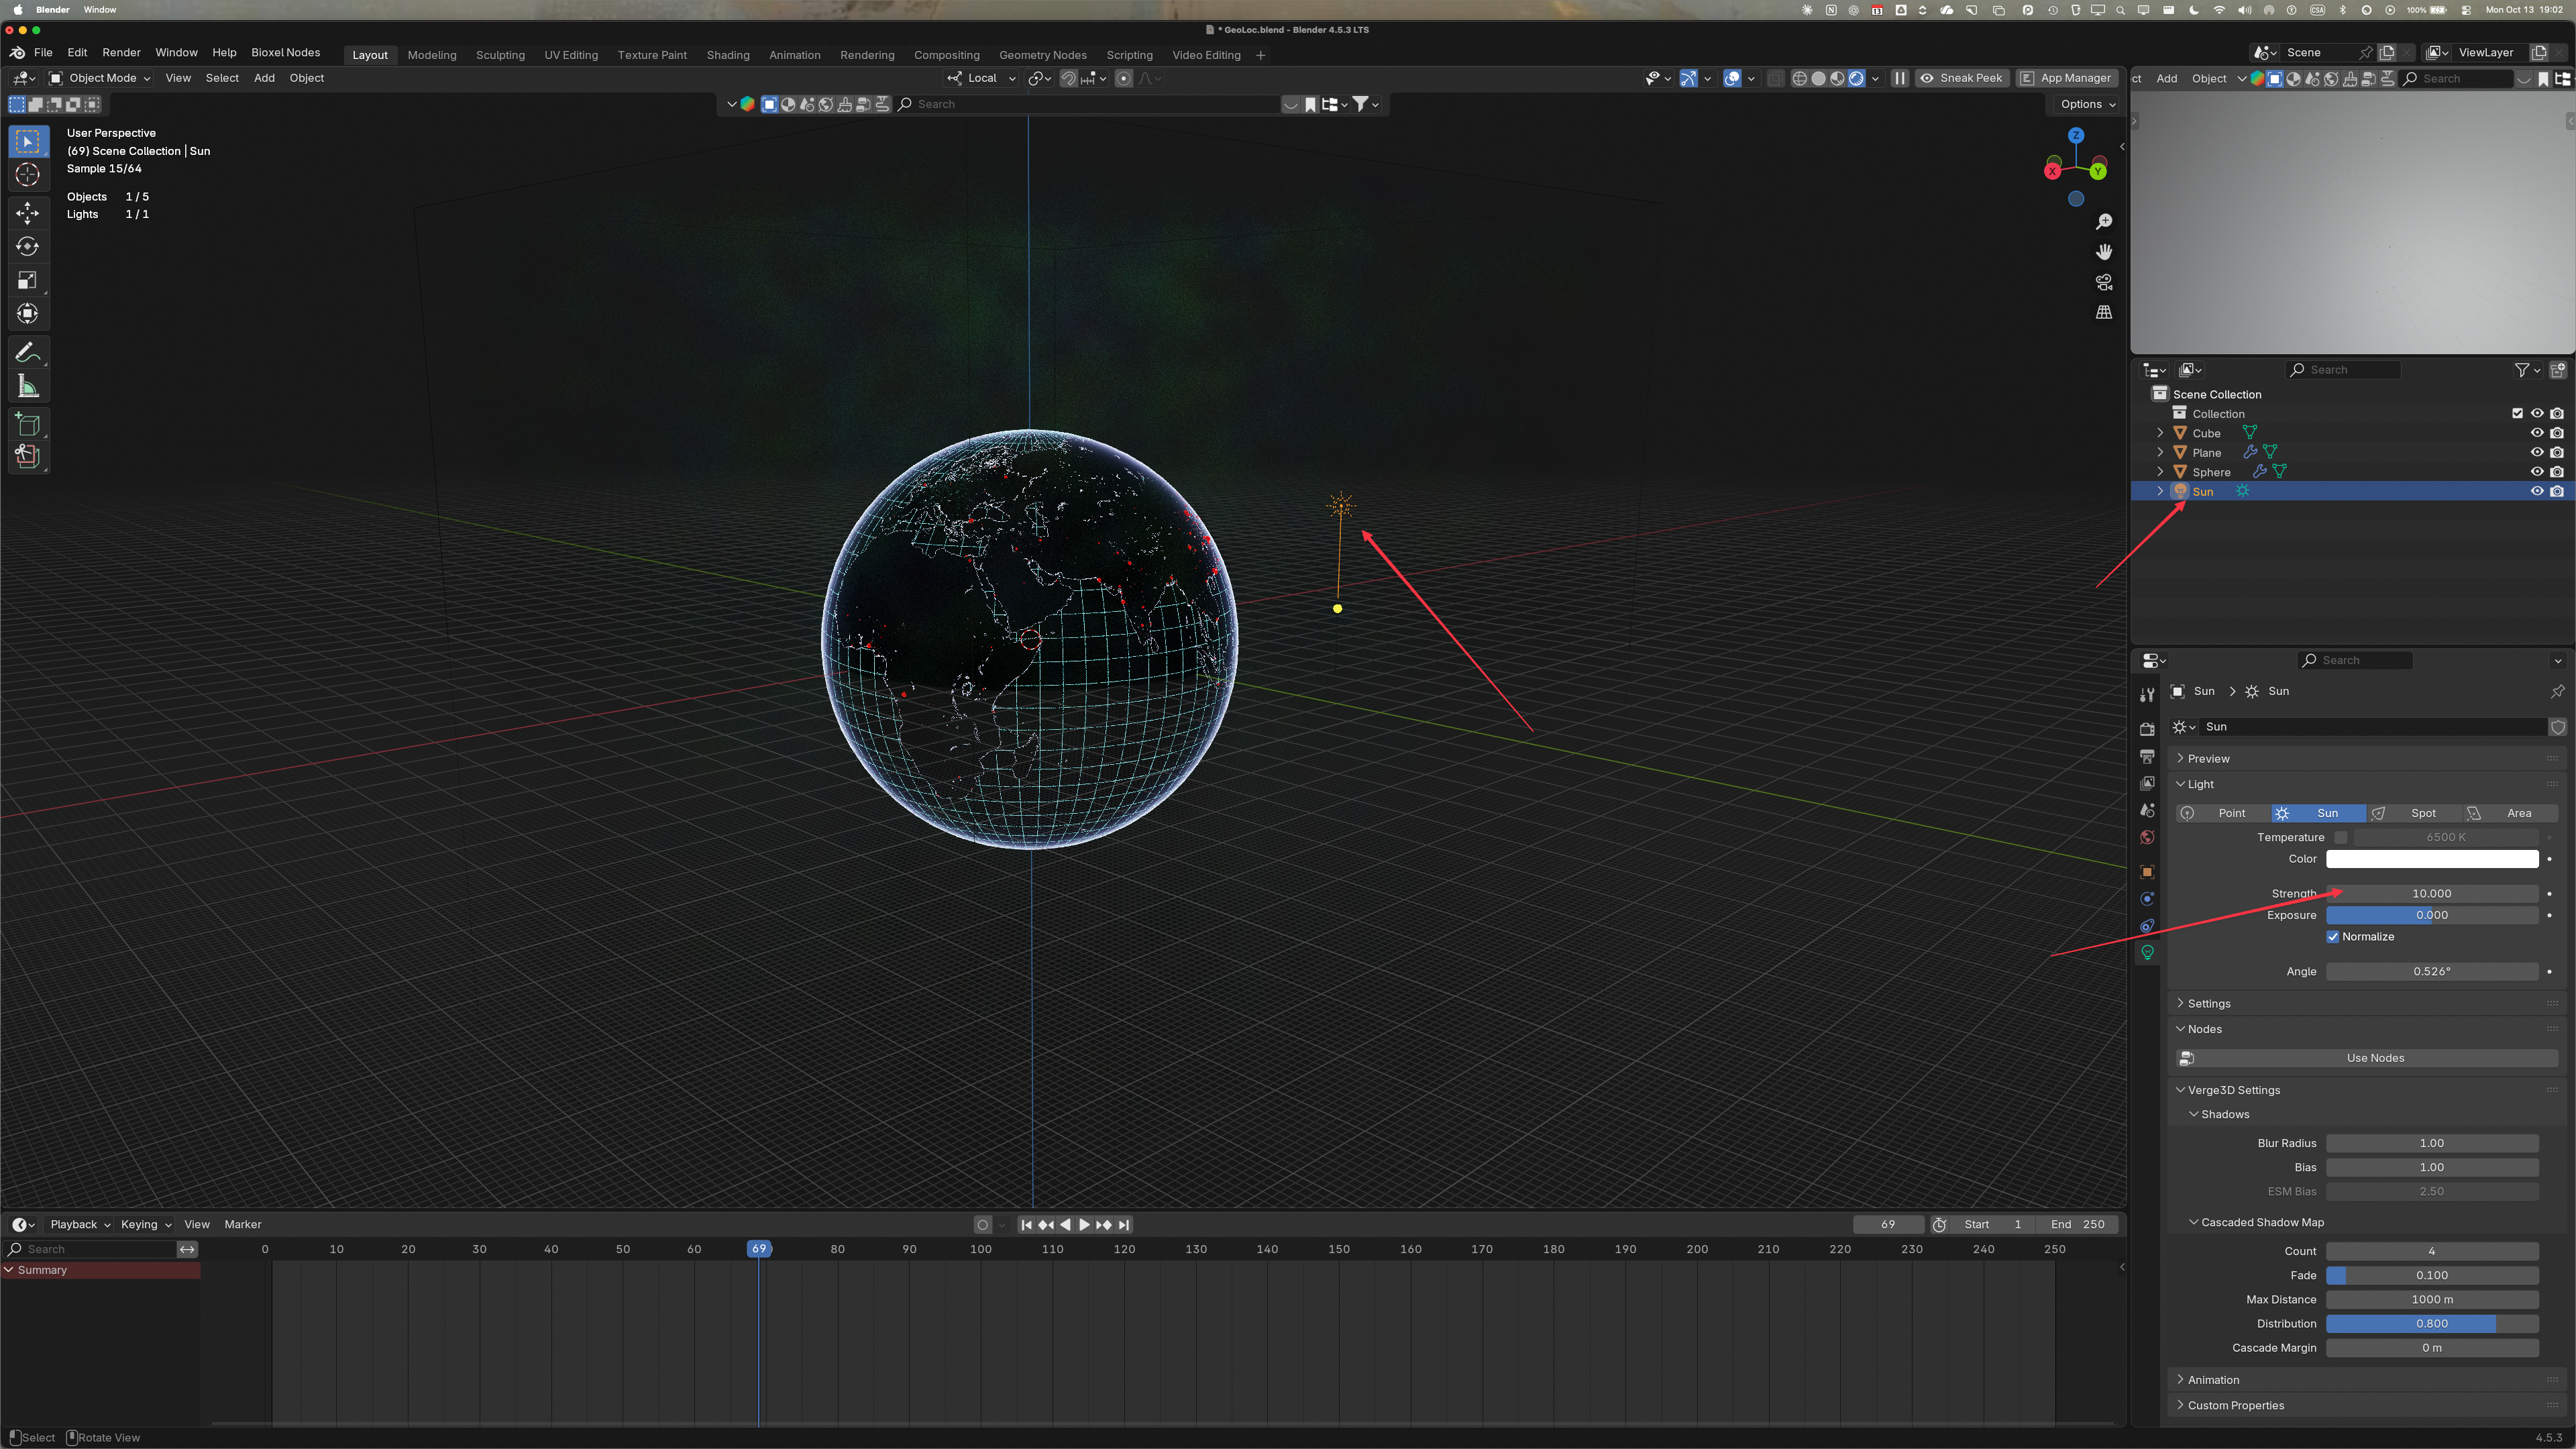This screenshot has height=1449, width=2576.
Task: Select the Scale tool
Action: (x=28, y=280)
